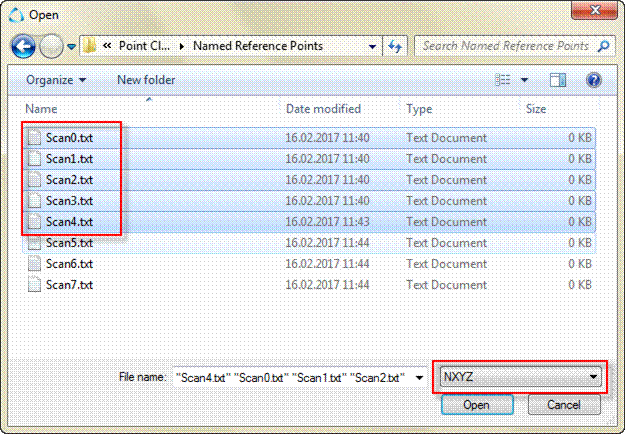The image size is (625, 434).
Task: Select Scan7.txt file
Action: [x=309, y=285]
